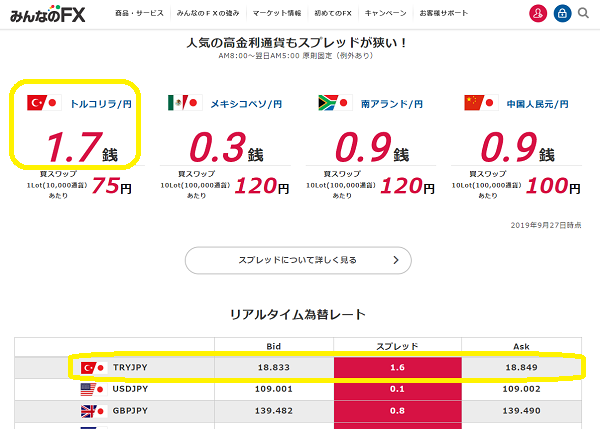600x429 pixels.
Task: Click the スプレッドについて詳しく見る button
Action: [x=298, y=260]
